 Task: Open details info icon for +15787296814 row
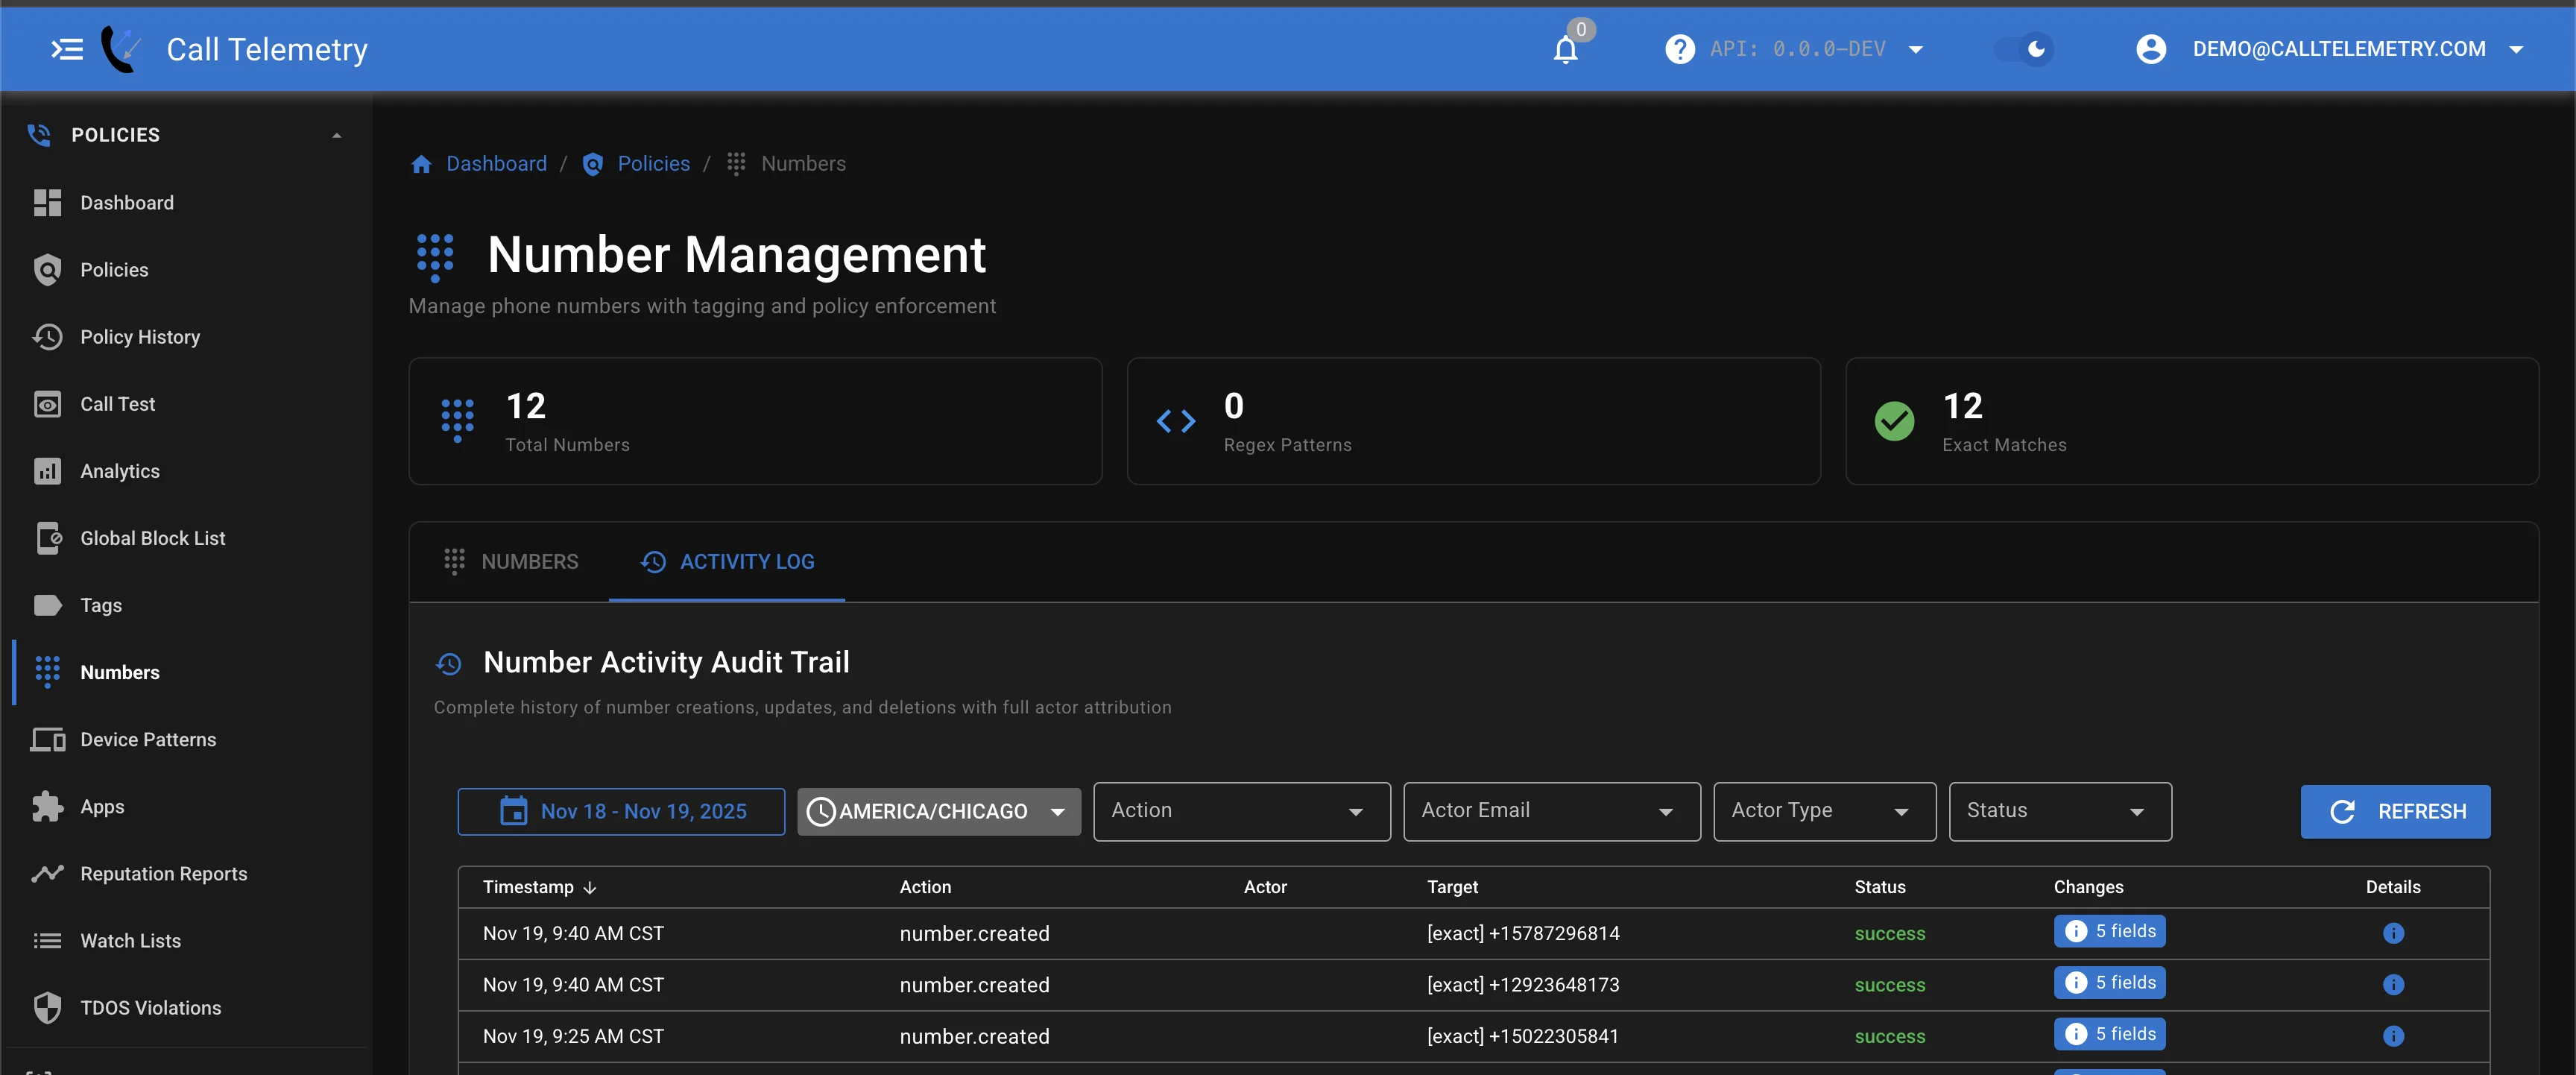pyautogui.click(x=2392, y=933)
